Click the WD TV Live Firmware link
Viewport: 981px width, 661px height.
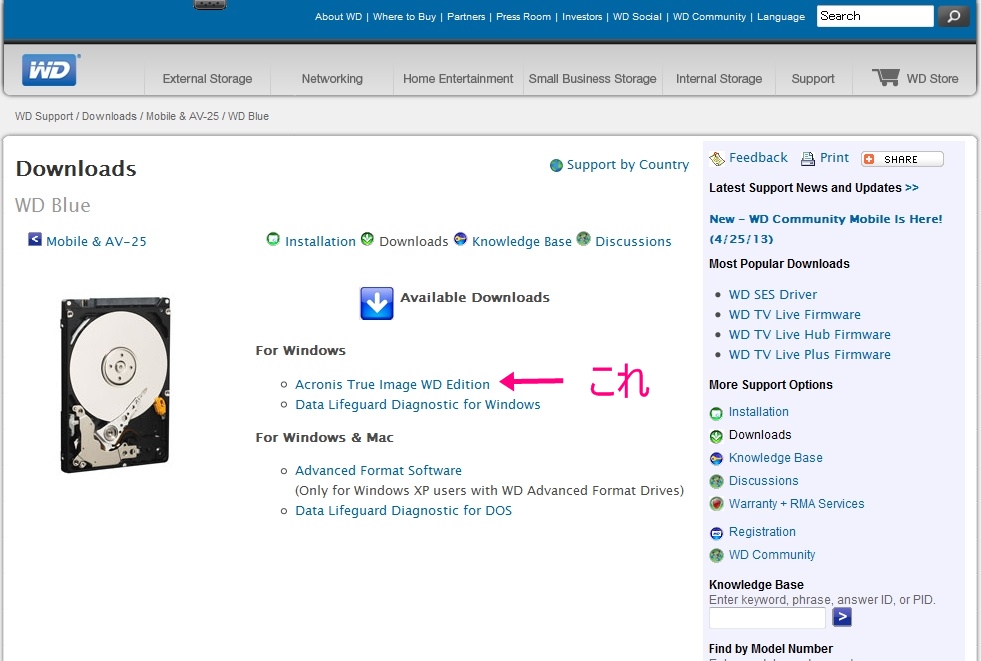click(795, 315)
